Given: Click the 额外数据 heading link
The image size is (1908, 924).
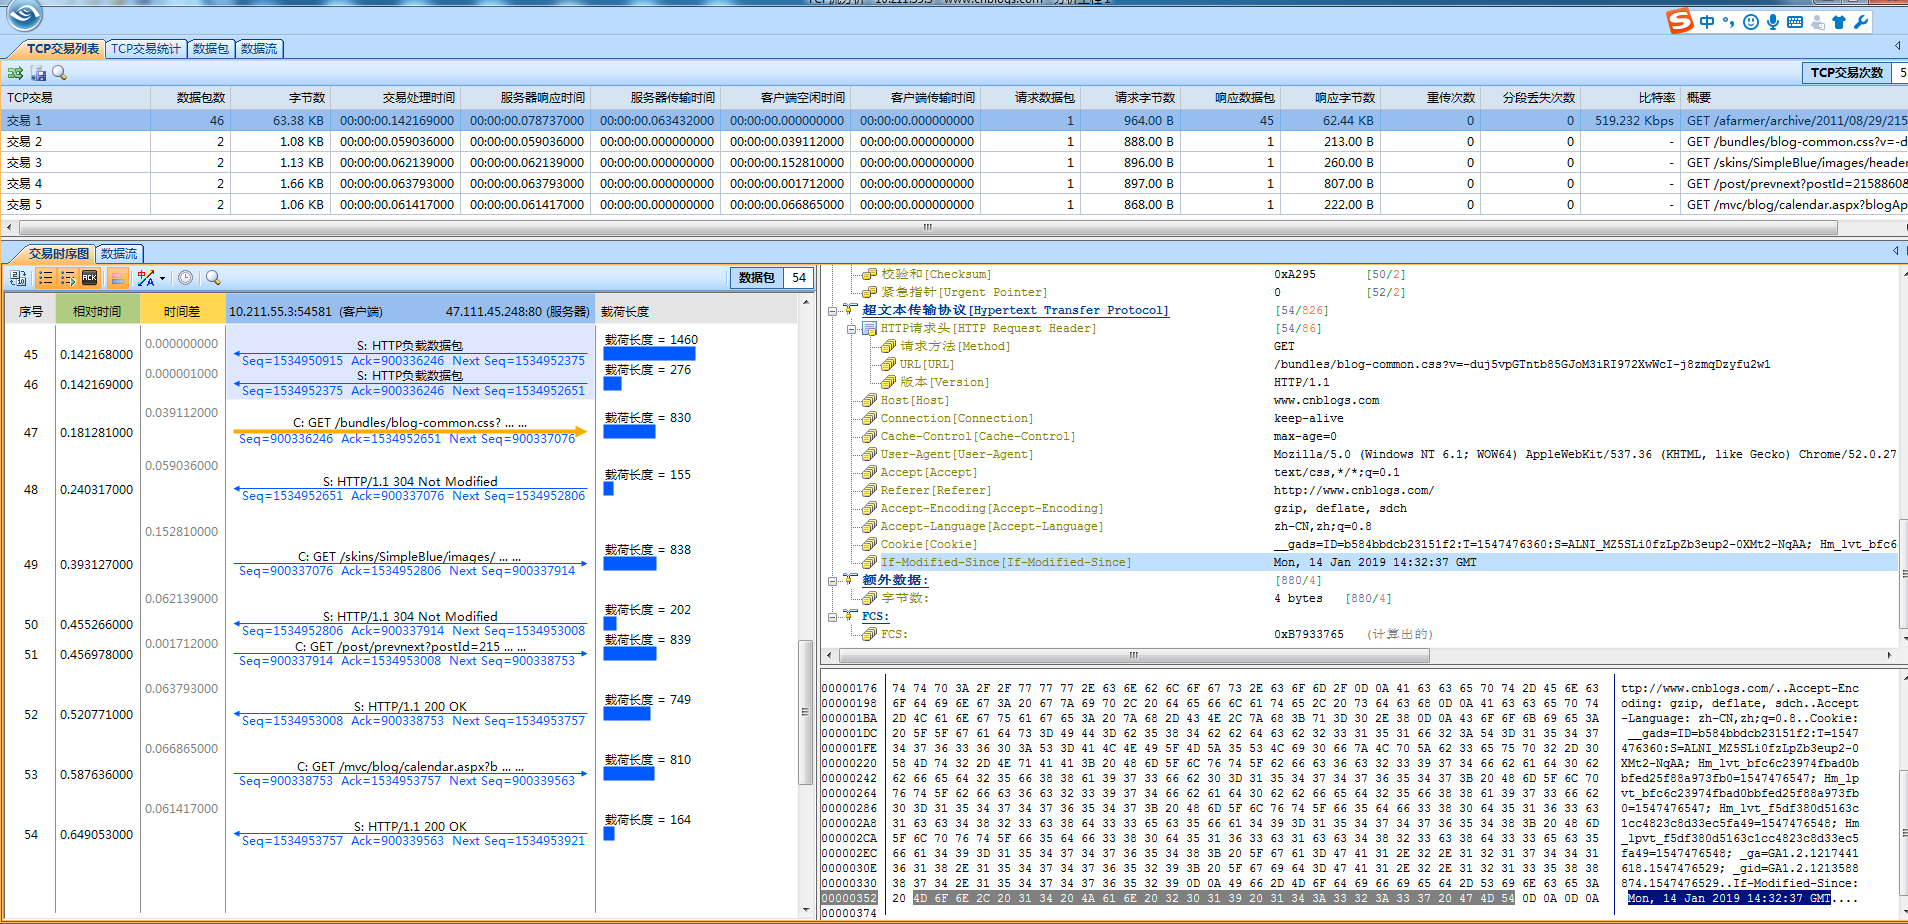Looking at the screenshot, I should point(895,580).
